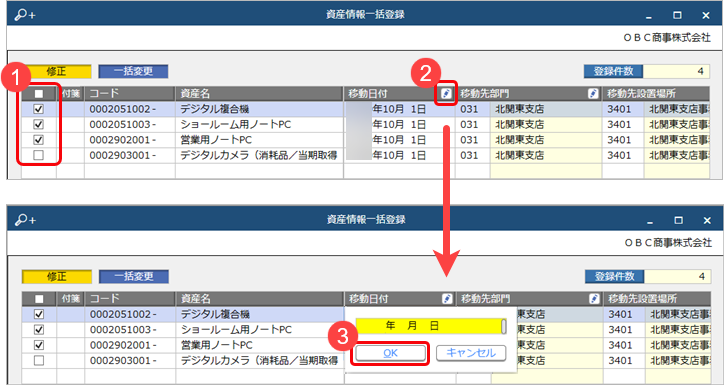This screenshot has height=385, width=724.
Task: Select code 0002051003 cell in upper window
Action: [130, 125]
